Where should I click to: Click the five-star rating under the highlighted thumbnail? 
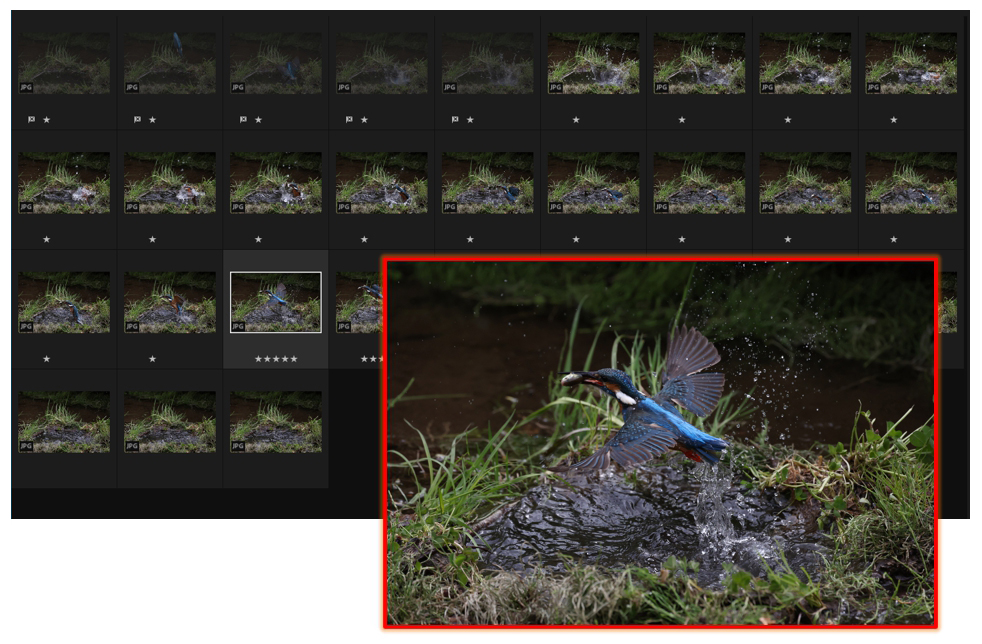[275, 359]
